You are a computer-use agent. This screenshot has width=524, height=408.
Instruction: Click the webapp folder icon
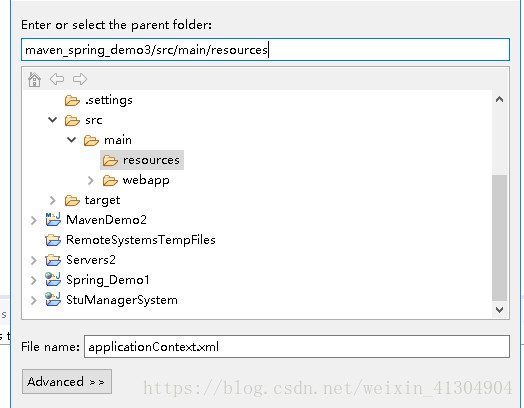point(110,180)
